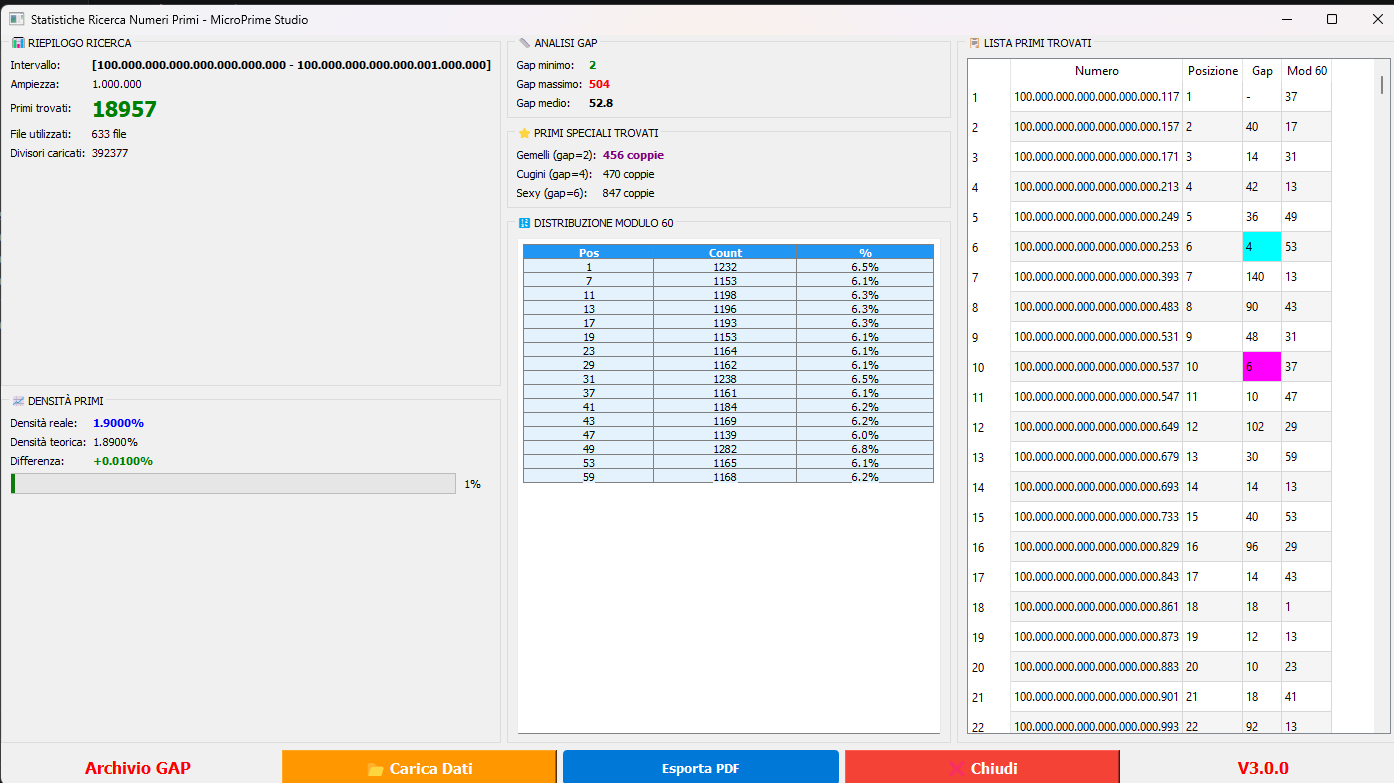Click the Pos header in modulo table
The image size is (1394, 783).
[x=589, y=252]
